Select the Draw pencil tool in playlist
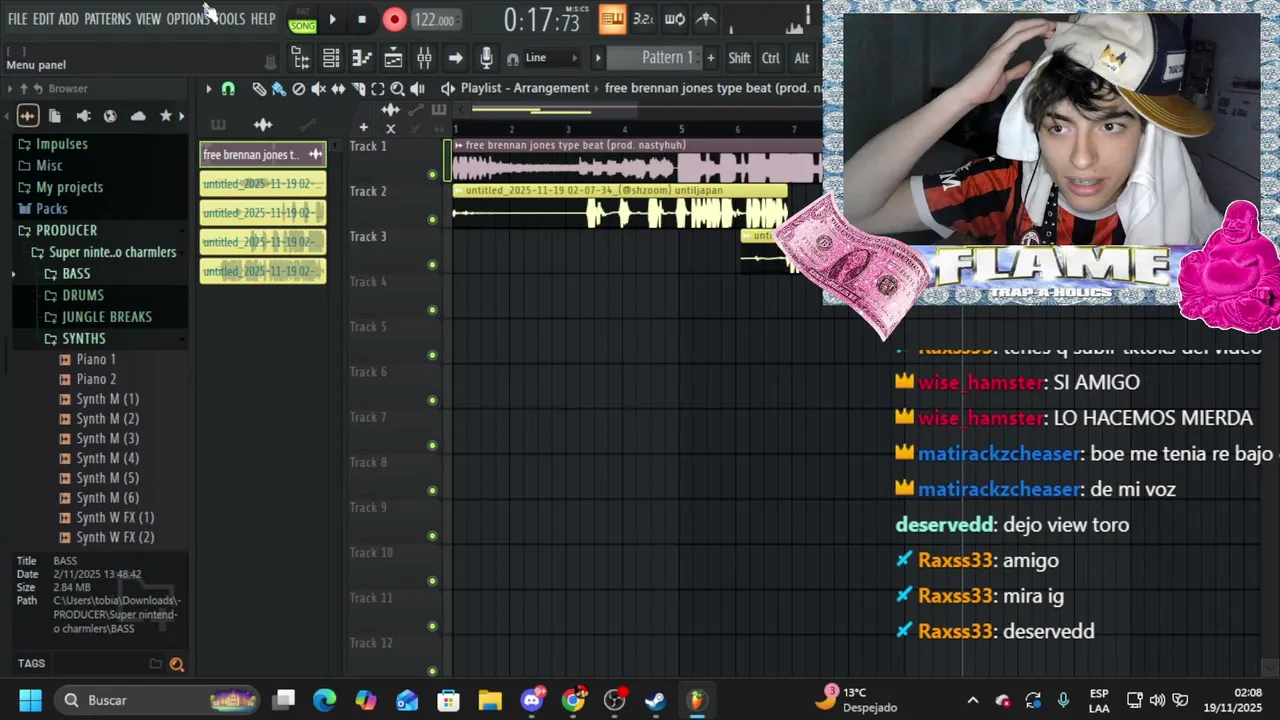This screenshot has height=720, width=1280. click(259, 89)
